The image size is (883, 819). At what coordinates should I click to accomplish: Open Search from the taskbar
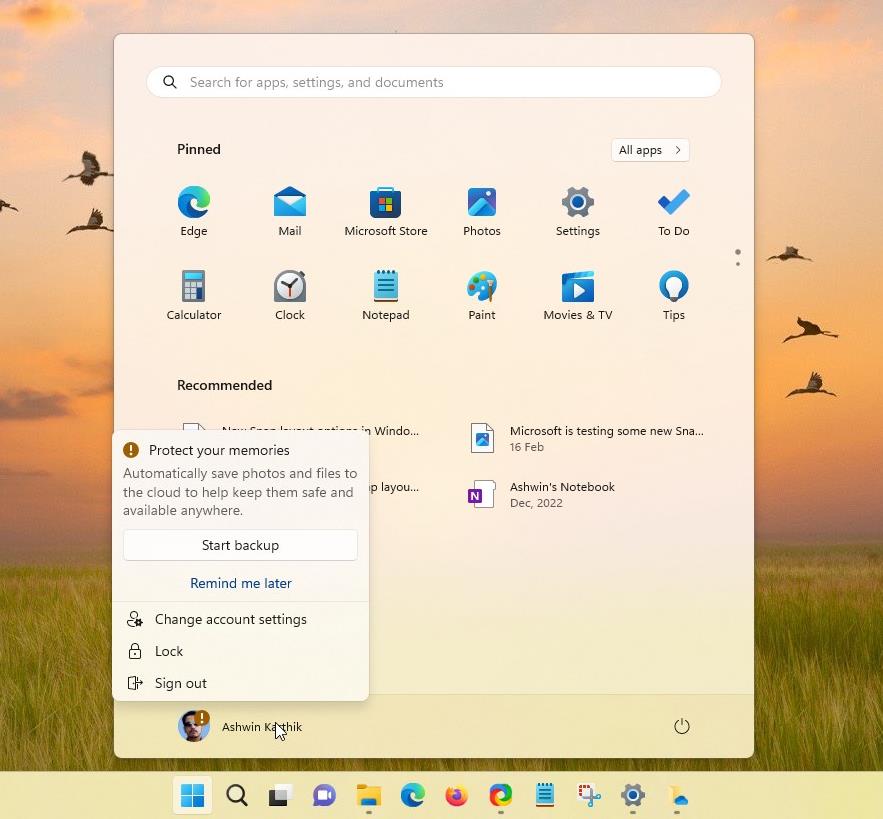237,795
